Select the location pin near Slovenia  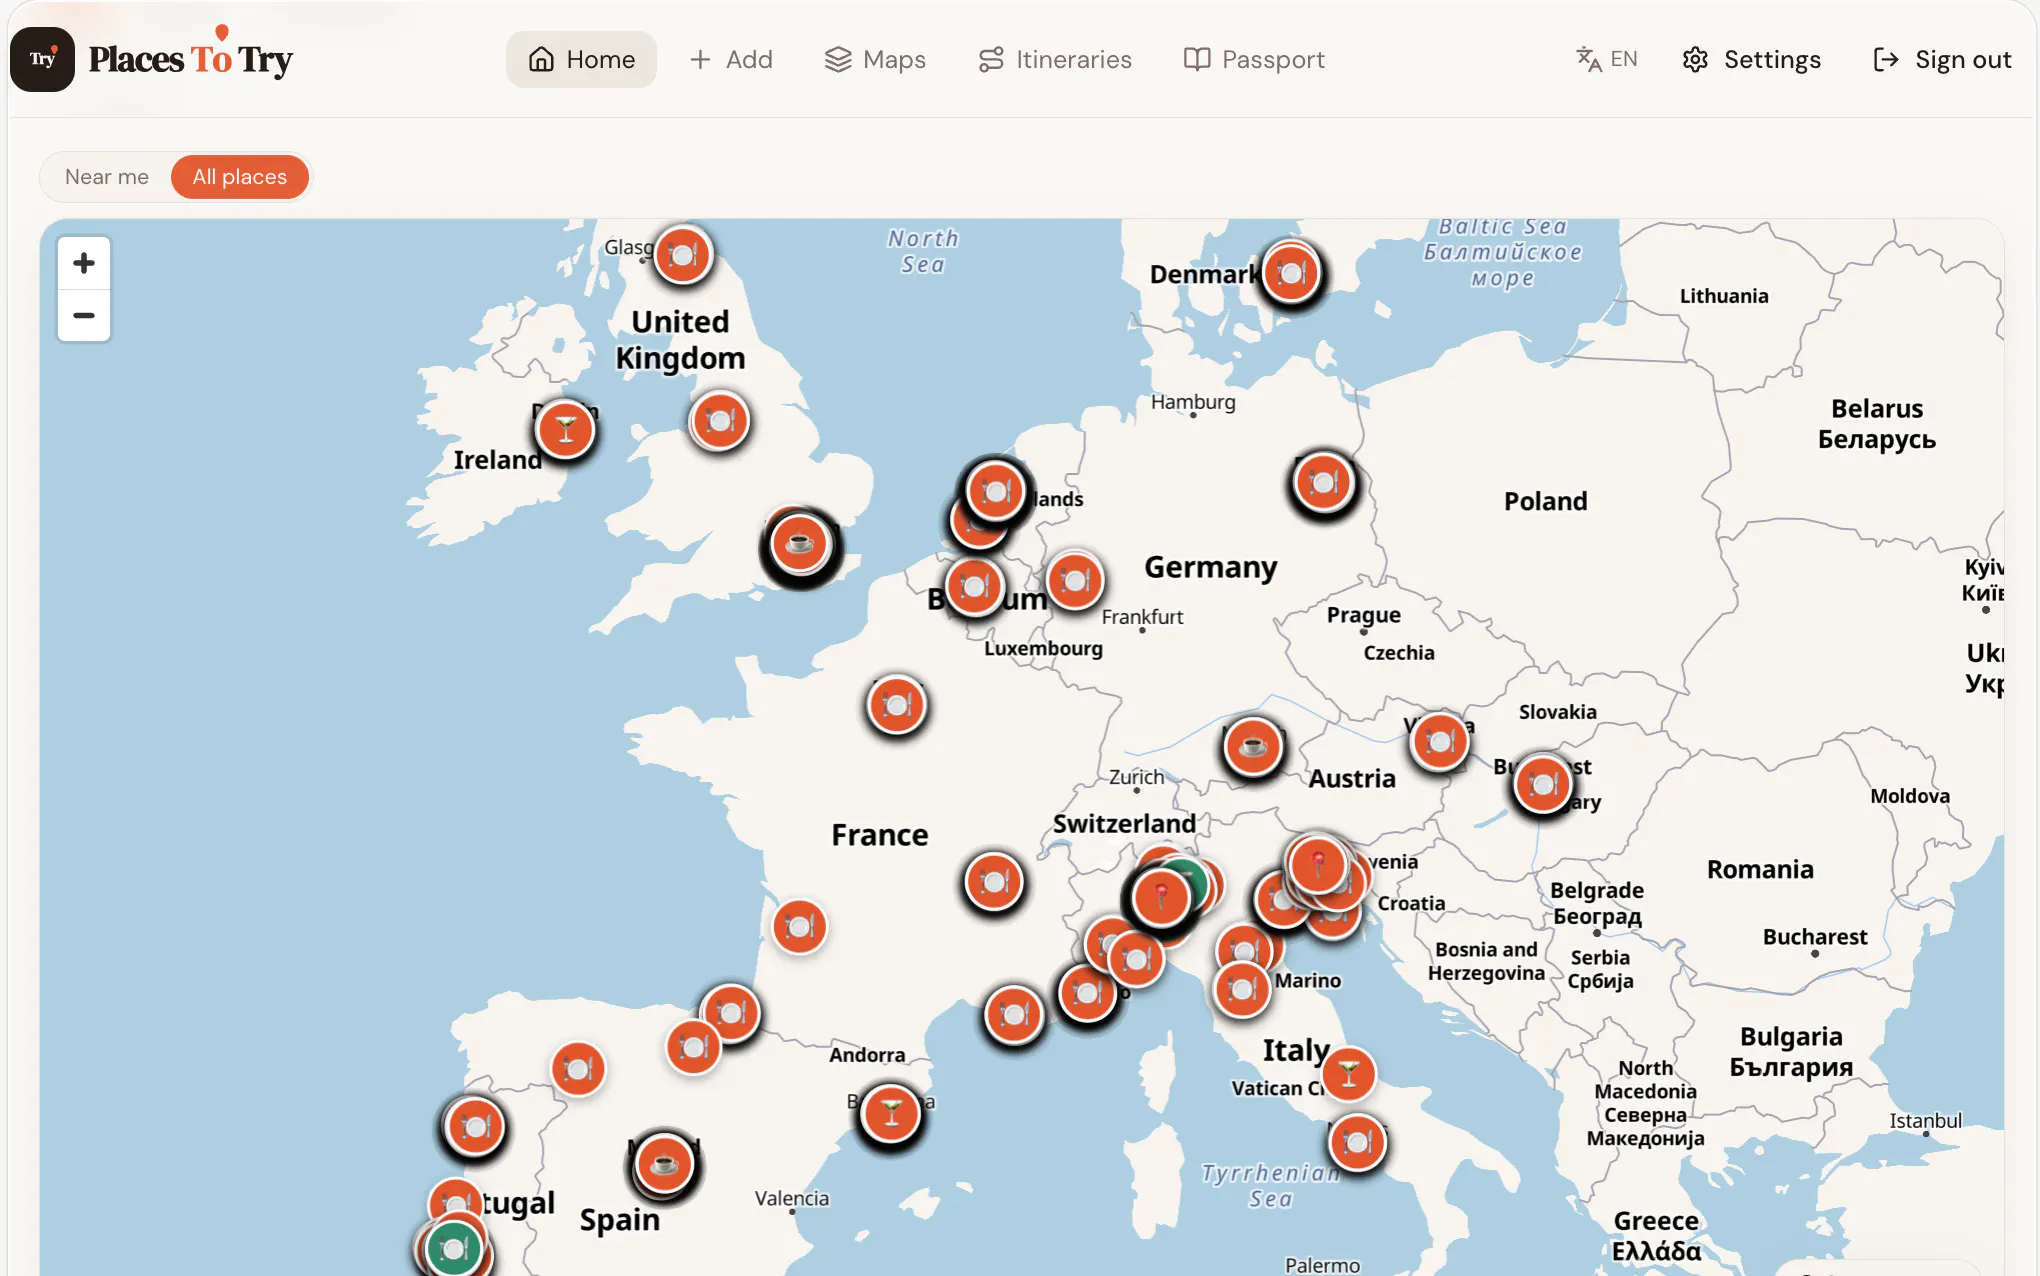[x=1318, y=864]
